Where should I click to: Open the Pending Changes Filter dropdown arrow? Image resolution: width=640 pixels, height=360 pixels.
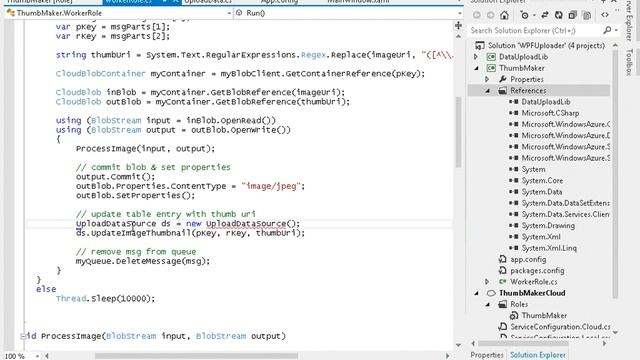534,16
